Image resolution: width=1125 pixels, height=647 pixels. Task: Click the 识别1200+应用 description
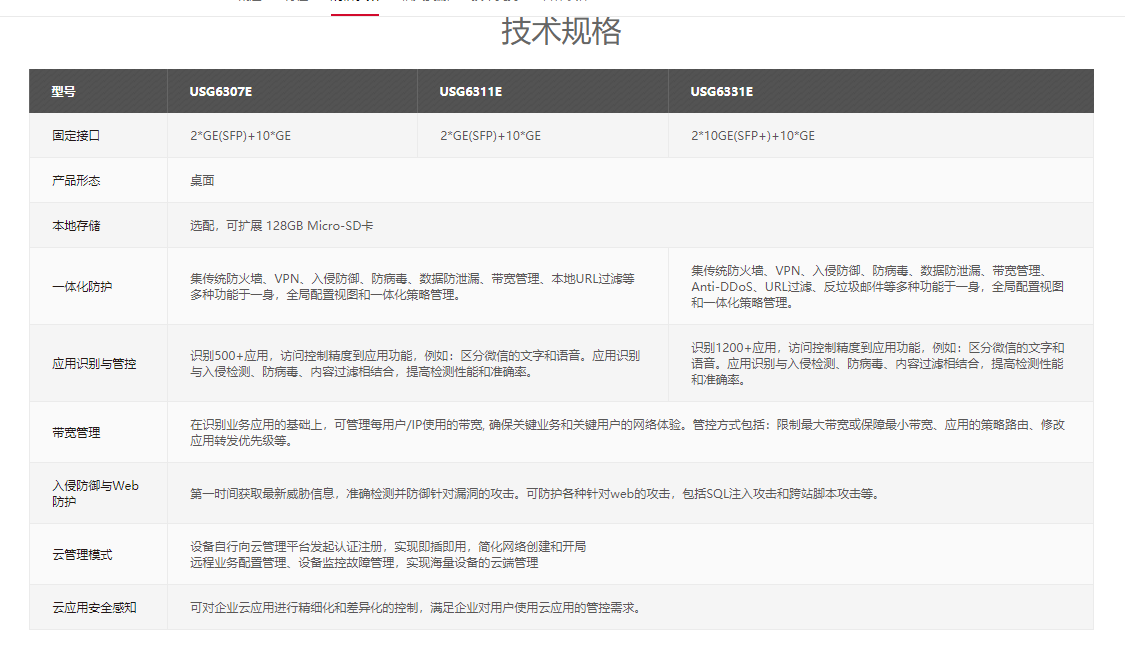877,364
